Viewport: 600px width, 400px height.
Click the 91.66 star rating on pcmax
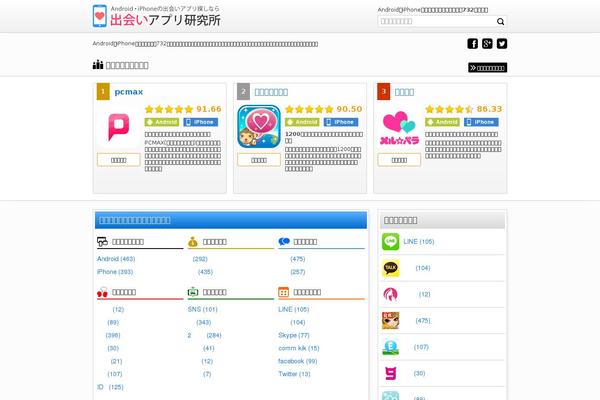[183, 109]
